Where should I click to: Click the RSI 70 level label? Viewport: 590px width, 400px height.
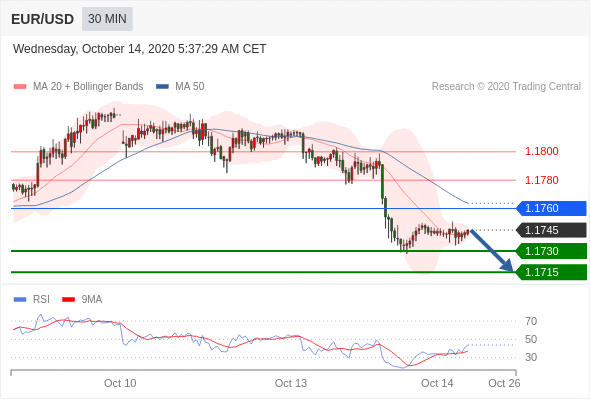tap(531, 321)
